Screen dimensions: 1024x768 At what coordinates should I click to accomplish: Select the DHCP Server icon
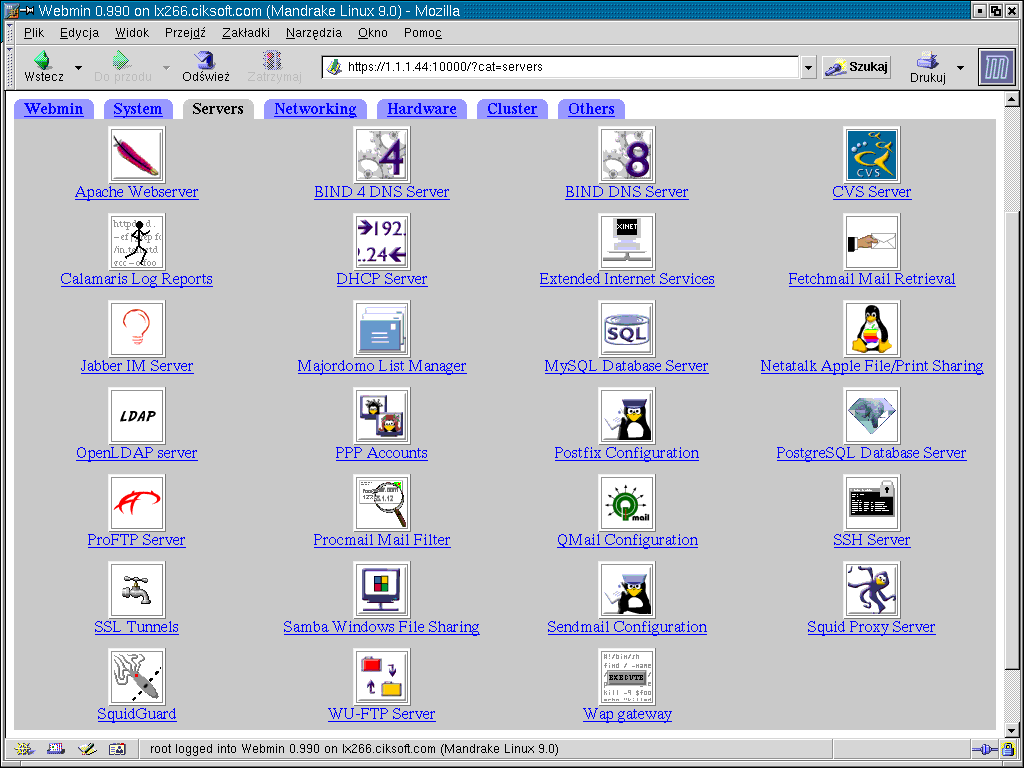point(381,242)
